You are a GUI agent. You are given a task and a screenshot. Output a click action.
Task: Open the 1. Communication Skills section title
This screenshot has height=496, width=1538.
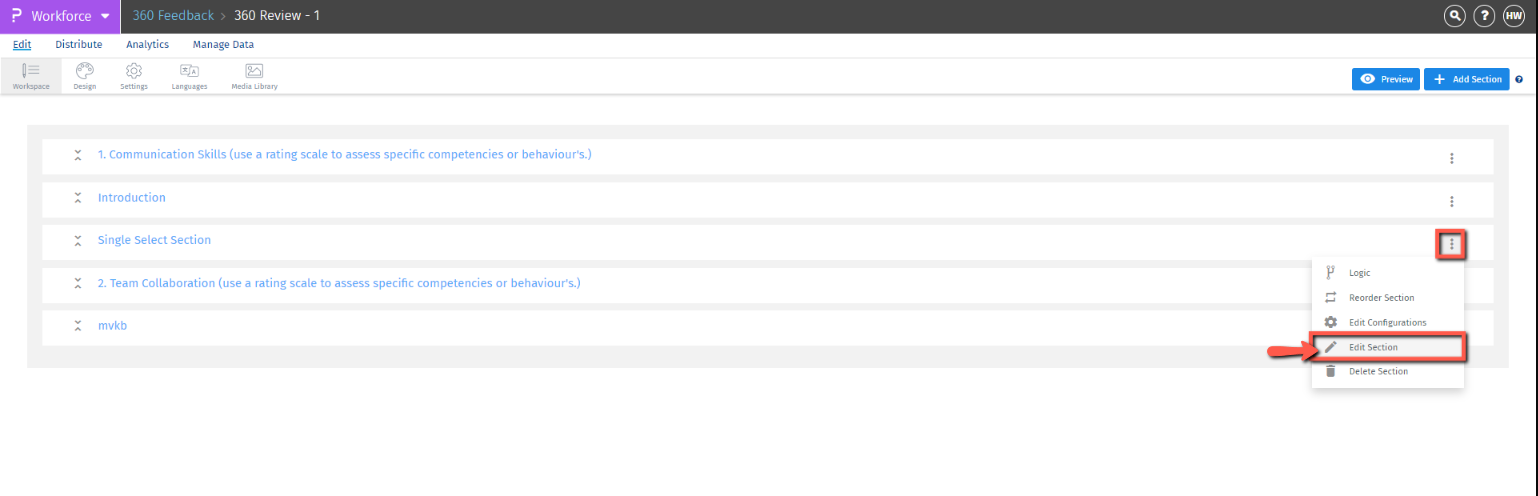pos(344,155)
